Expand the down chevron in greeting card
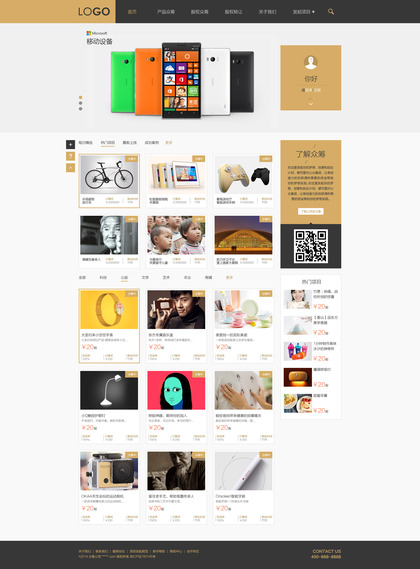The width and height of the screenshot is (420, 569). [x=311, y=104]
